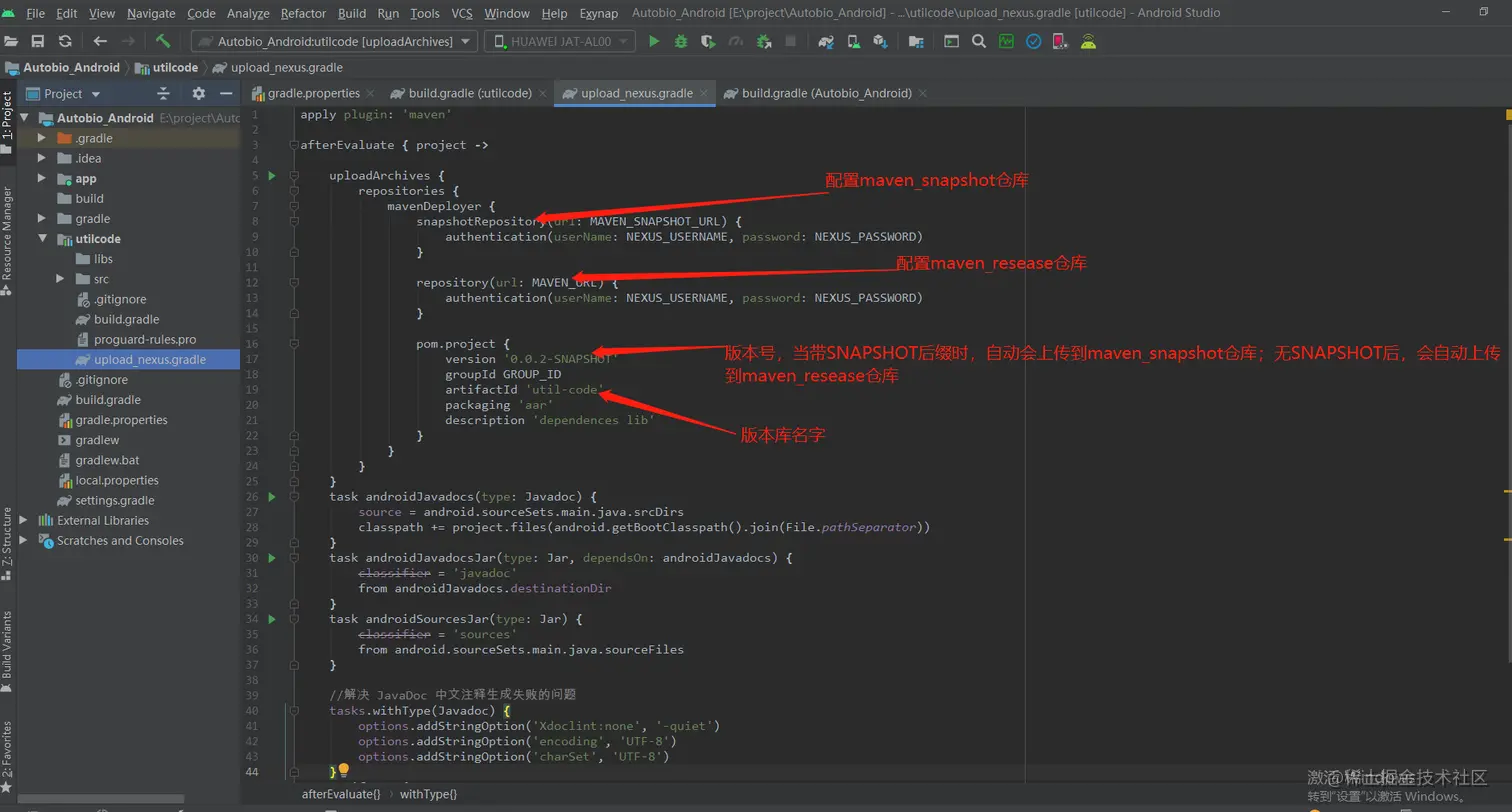This screenshot has height=812, width=1512.
Task: Click the withType{} breadcrumb at editor bottom
Action: point(428,793)
